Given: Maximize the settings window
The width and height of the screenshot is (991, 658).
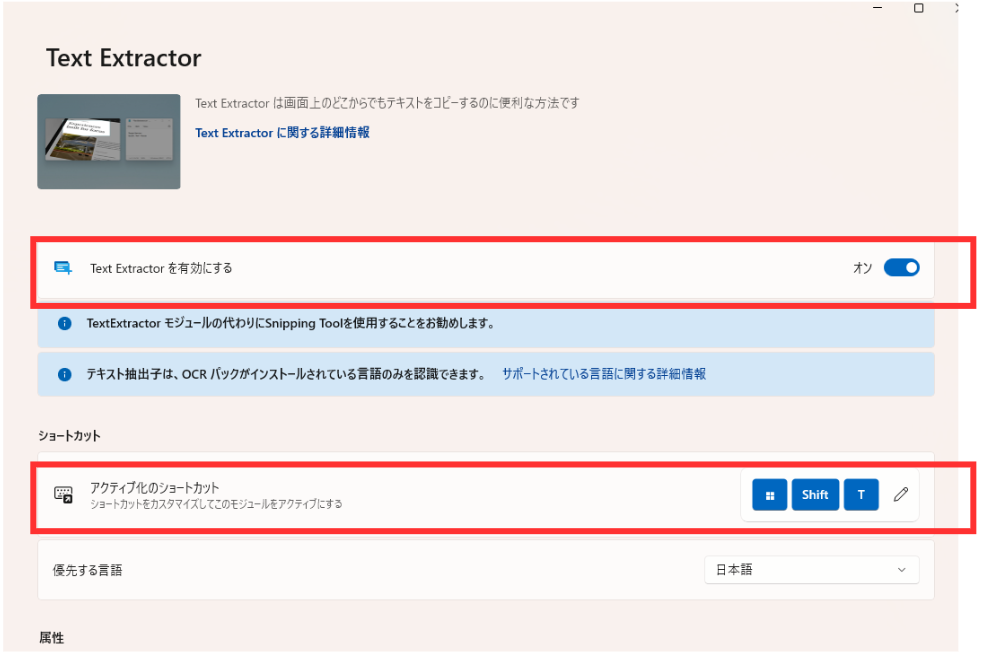Looking at the screenshot, I should tap(918, 8).
